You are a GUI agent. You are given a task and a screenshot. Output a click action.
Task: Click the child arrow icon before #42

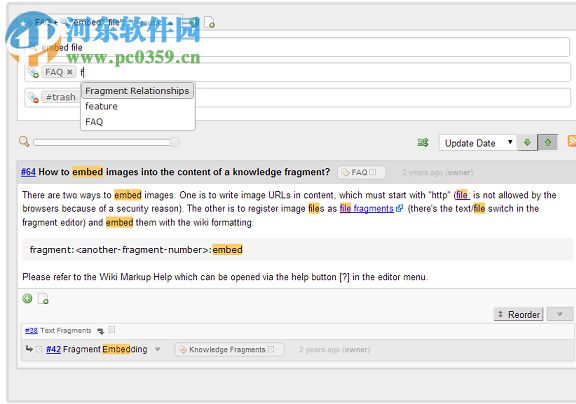[29, 349]
